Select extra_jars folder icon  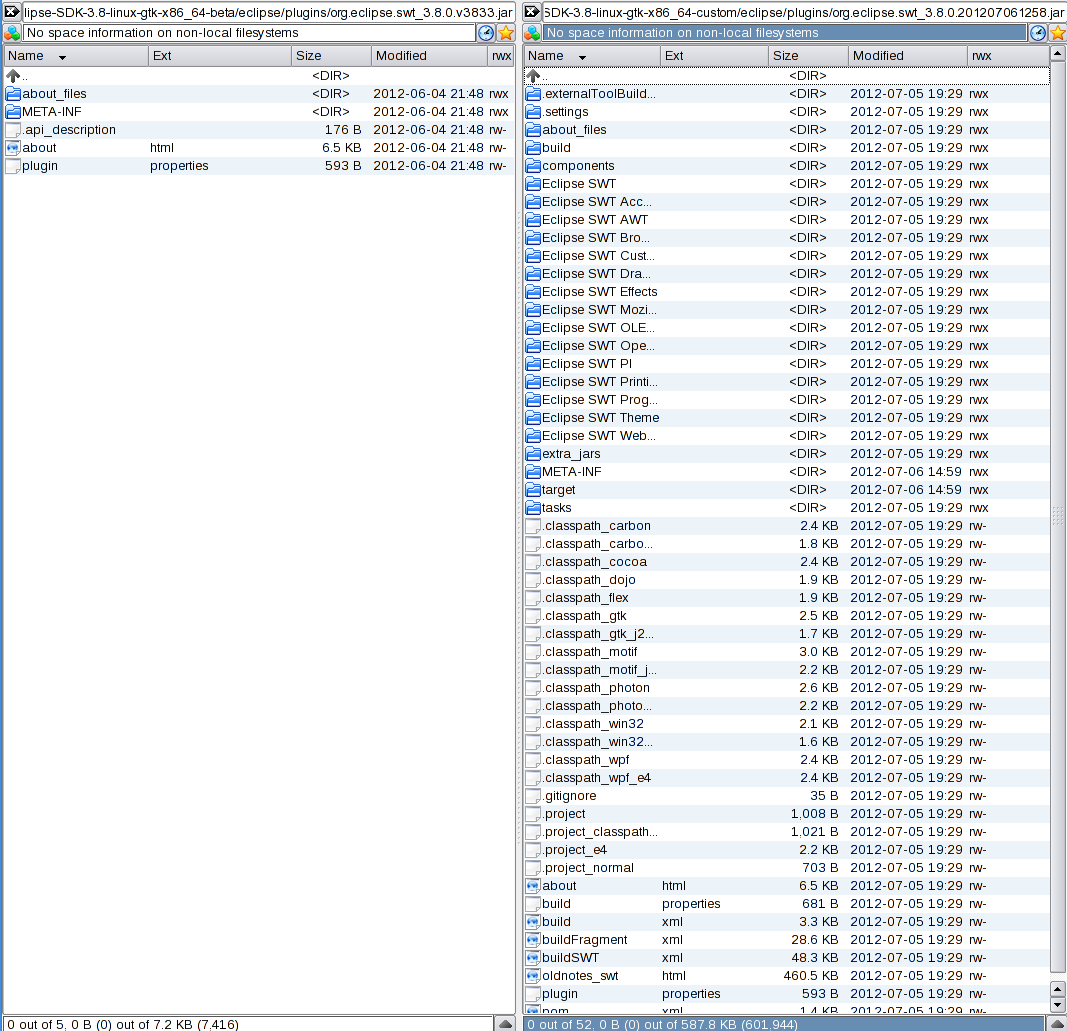(x=534, y=454)
